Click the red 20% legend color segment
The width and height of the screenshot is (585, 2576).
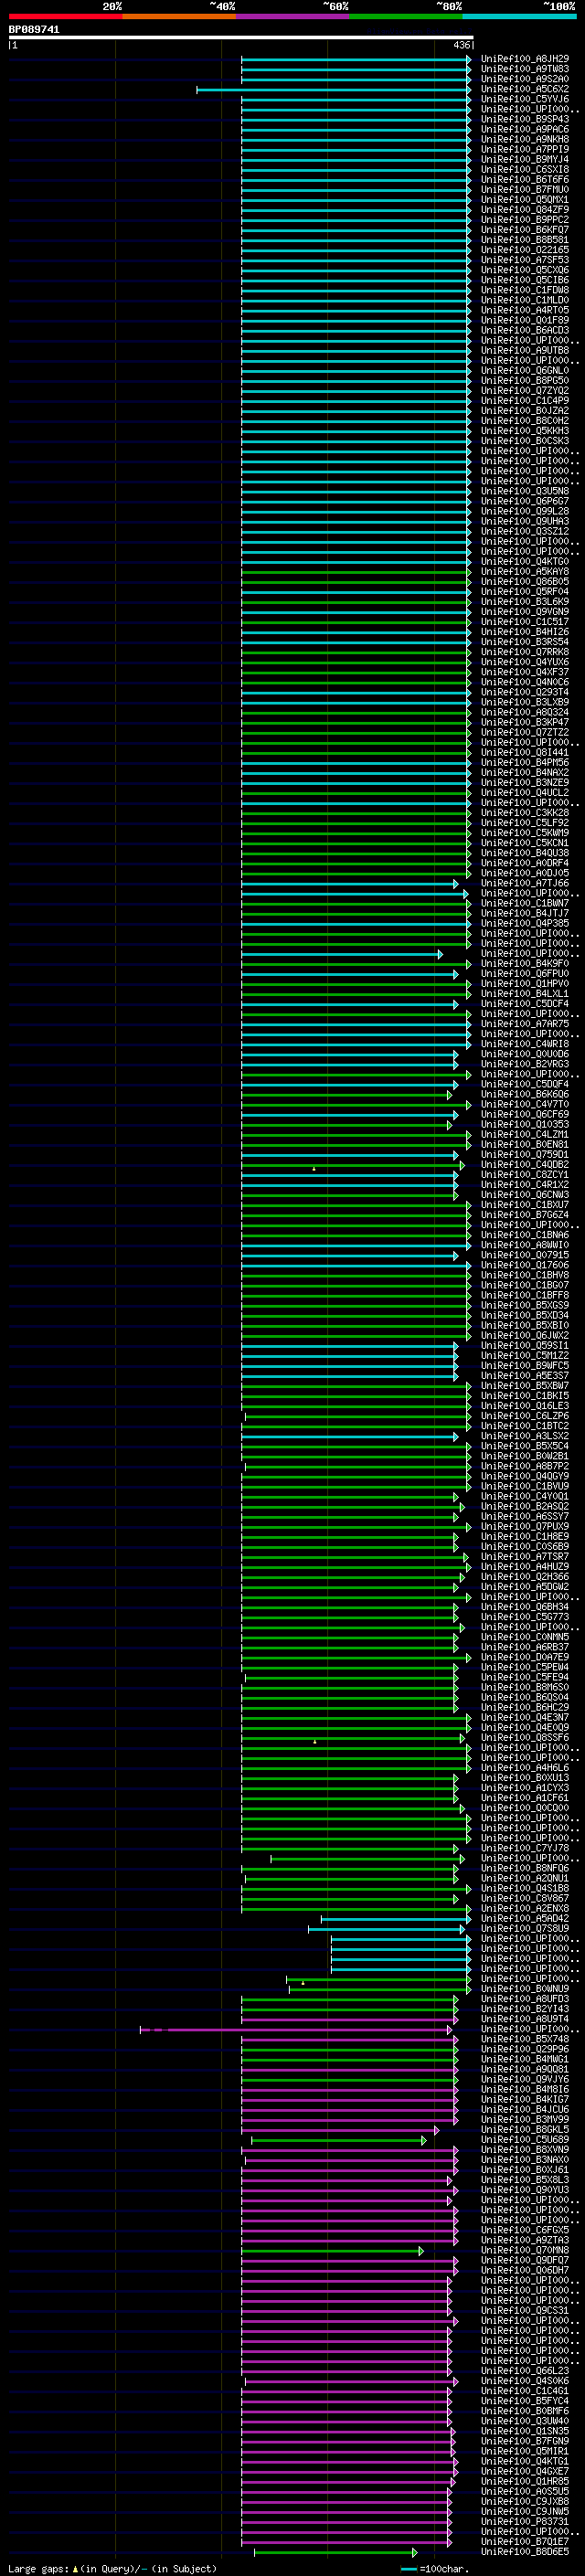tap(65, 16)
